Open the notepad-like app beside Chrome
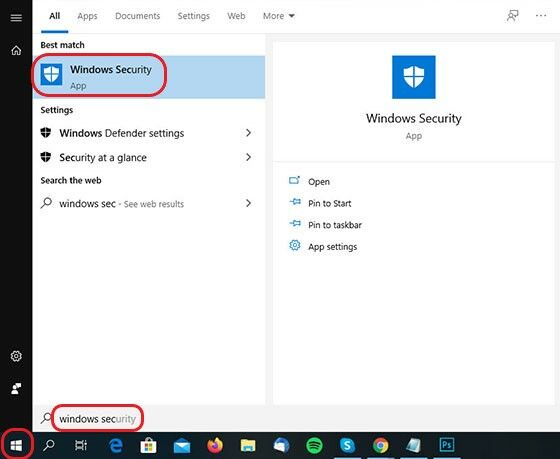Viewport: 560px width, 459px height. pyautogui.click(x=414, y=445)
